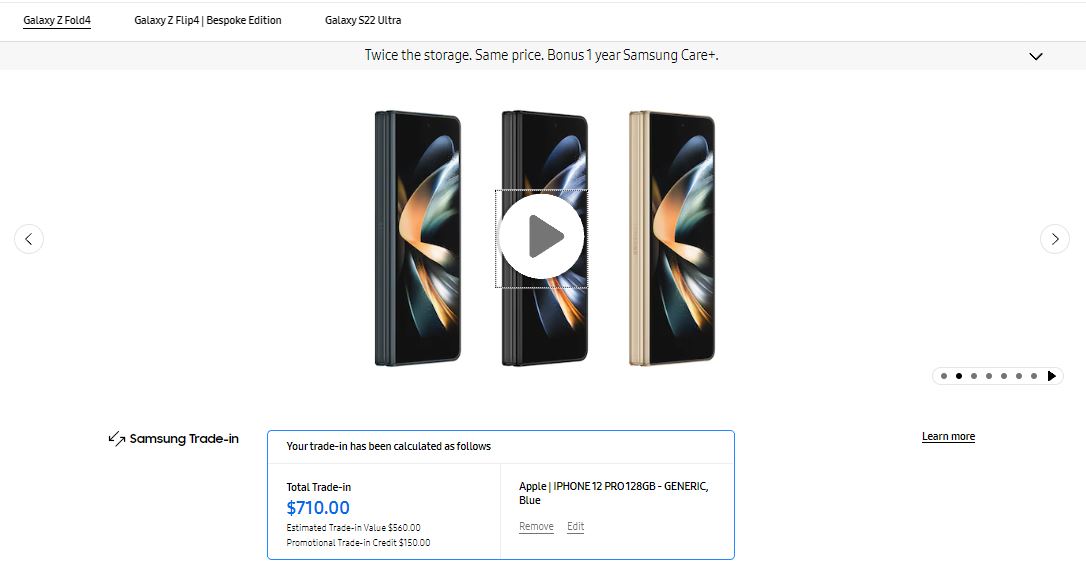This screenshot has width=1086, height=581.
Task: Open the Galaxy Z Fold4 tab
Action: (x=57, y=20)
